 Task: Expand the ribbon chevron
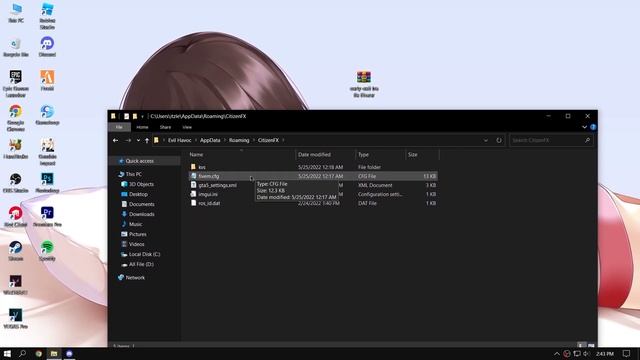click(584, 127)
